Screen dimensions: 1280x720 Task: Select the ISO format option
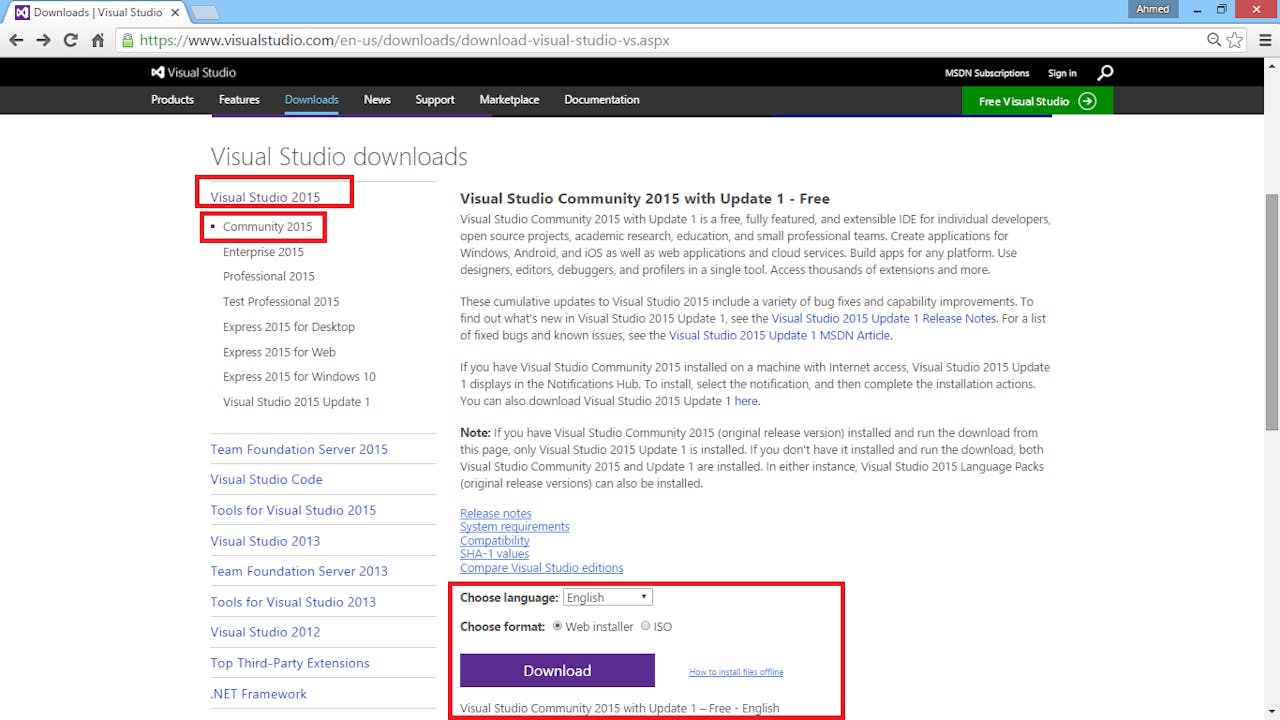(645, 626)
